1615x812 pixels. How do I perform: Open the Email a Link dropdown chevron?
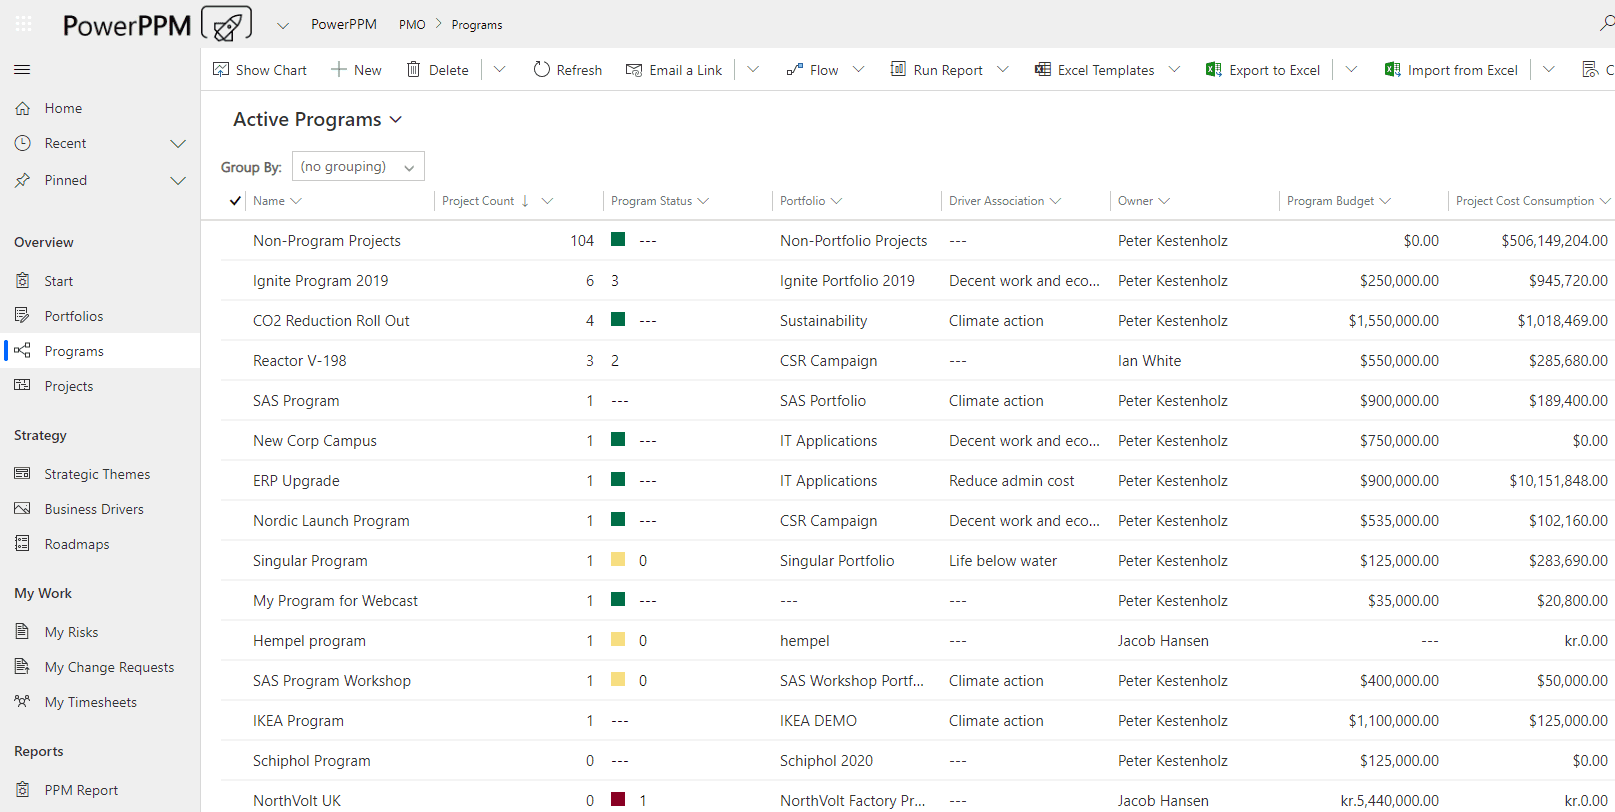point(753,70)
